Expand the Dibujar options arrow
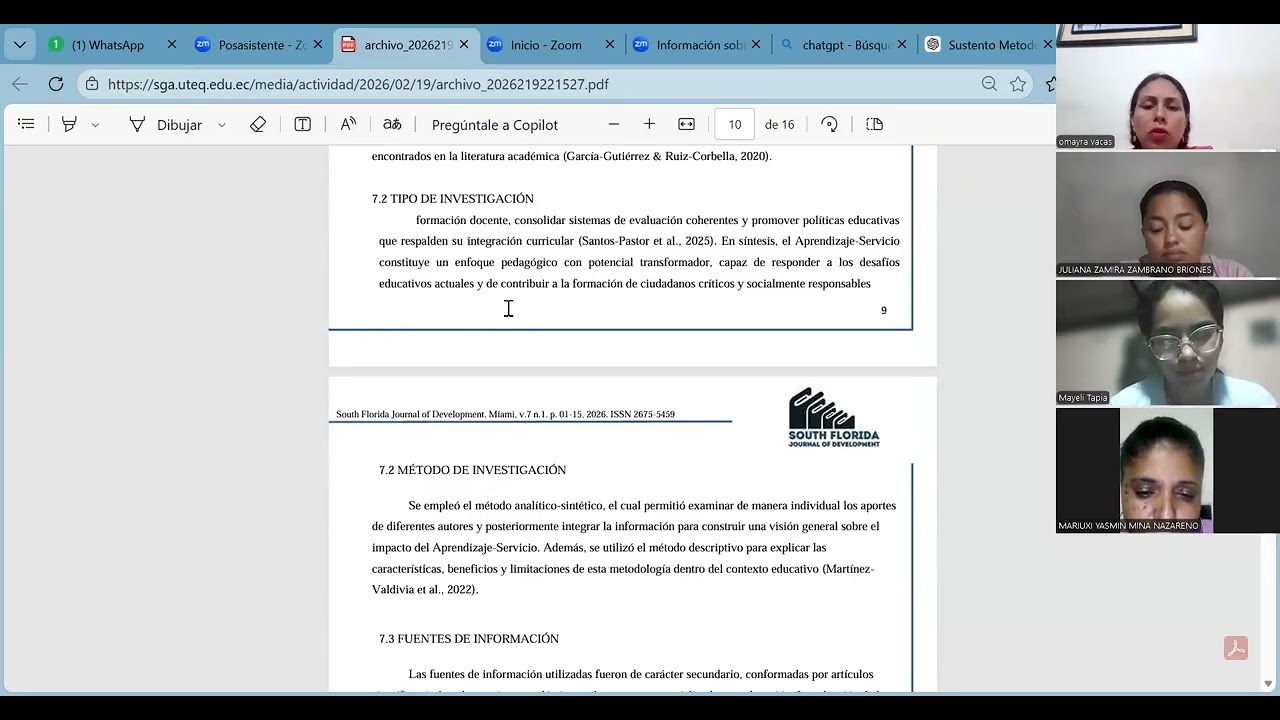The image size is (1280, 720). pyautogui.click(x=222, y=125)
